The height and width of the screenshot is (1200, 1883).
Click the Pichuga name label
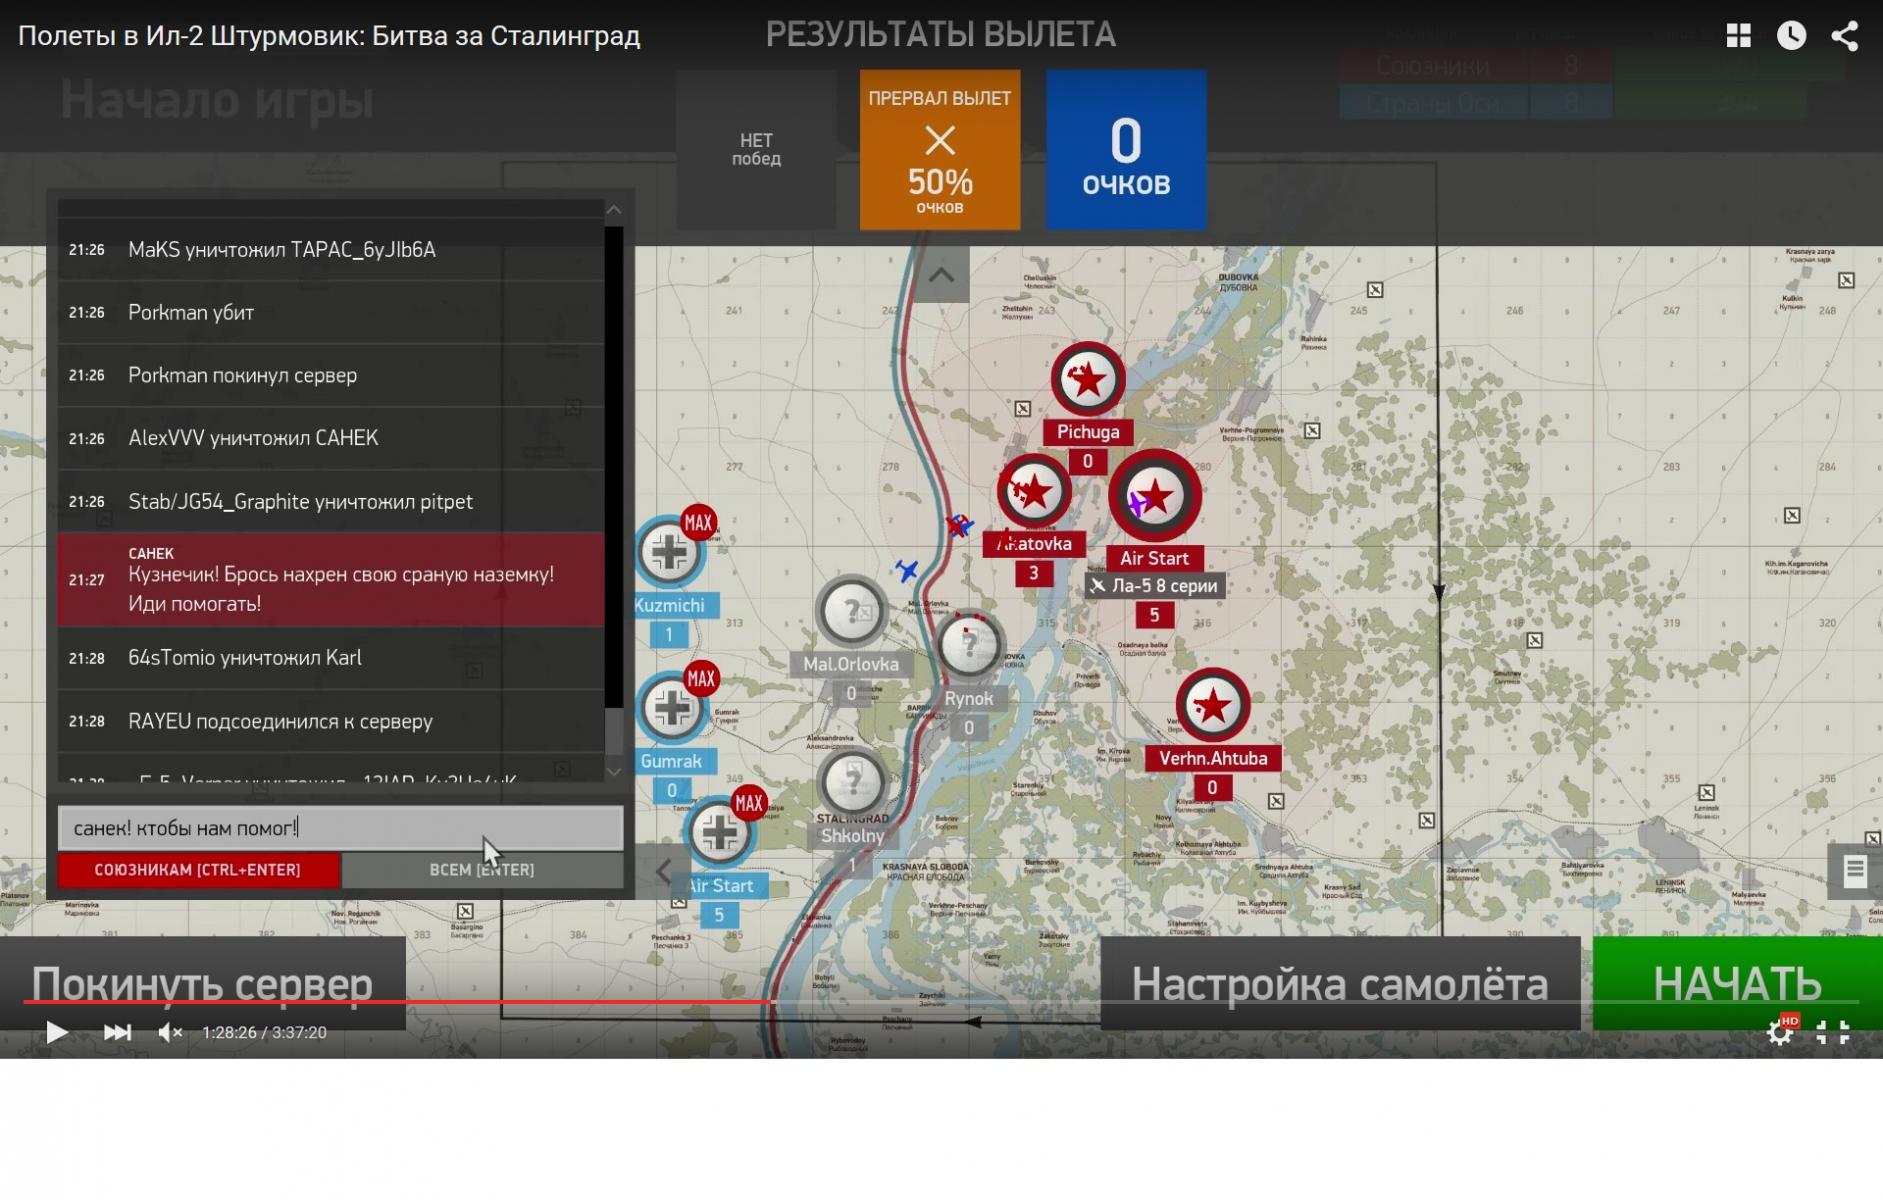coord(1088,432)
